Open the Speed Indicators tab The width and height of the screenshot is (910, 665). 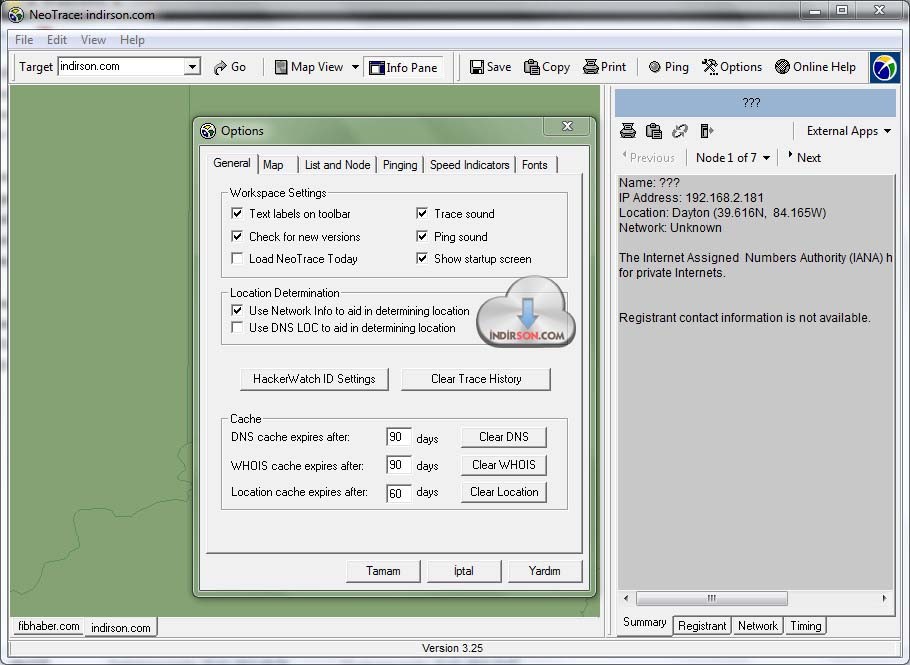click(x=470, y=165)
